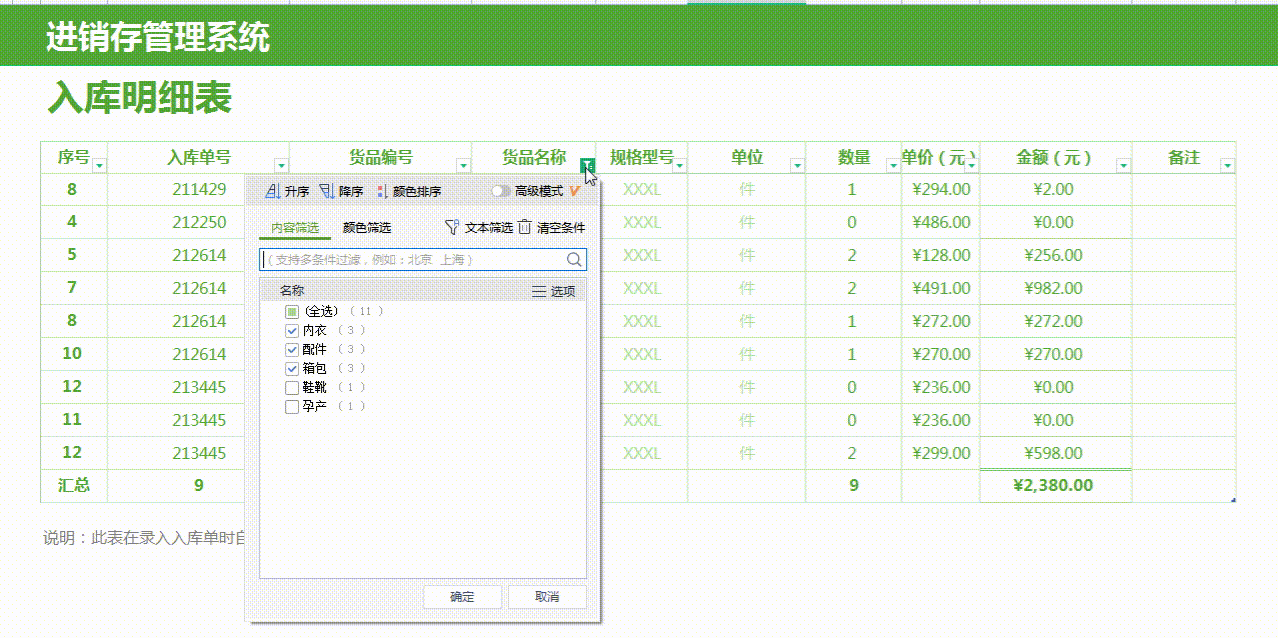This screenshot has width=1278, height=638.
Task: Switch to 内容筛选 tab
Action: 295,228
